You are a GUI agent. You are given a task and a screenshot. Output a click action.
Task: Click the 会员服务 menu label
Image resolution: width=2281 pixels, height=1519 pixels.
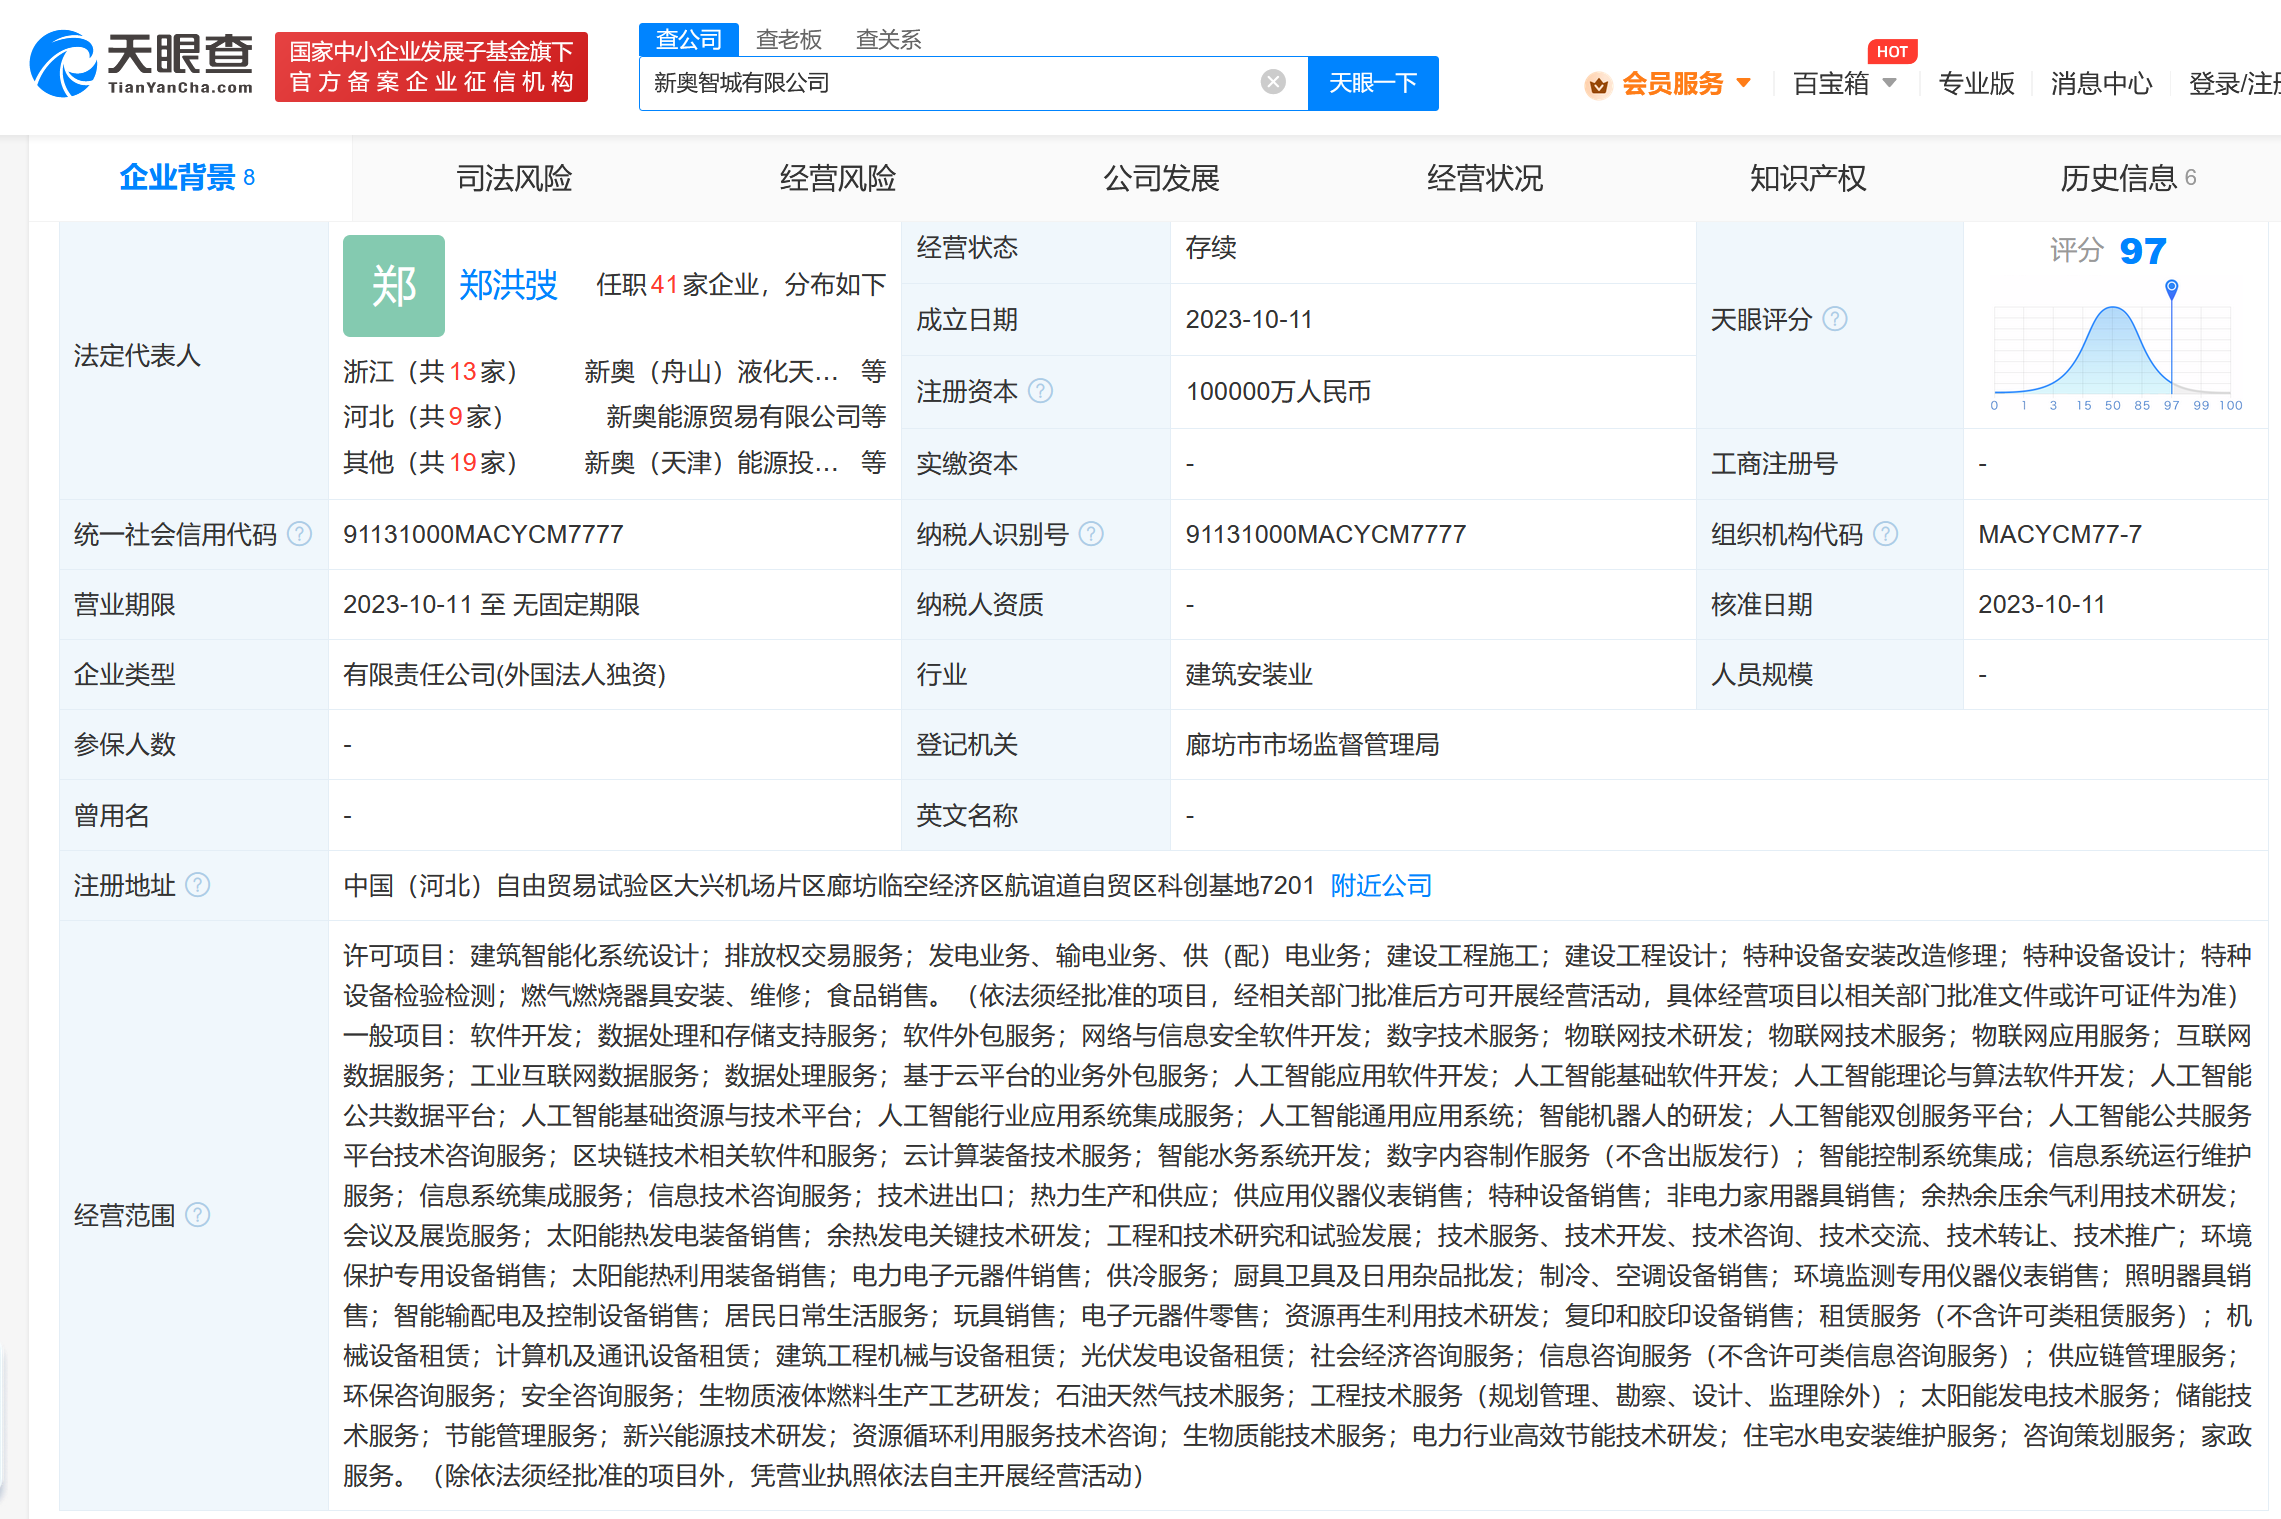pyautogui.click(x=1673, y=83)
